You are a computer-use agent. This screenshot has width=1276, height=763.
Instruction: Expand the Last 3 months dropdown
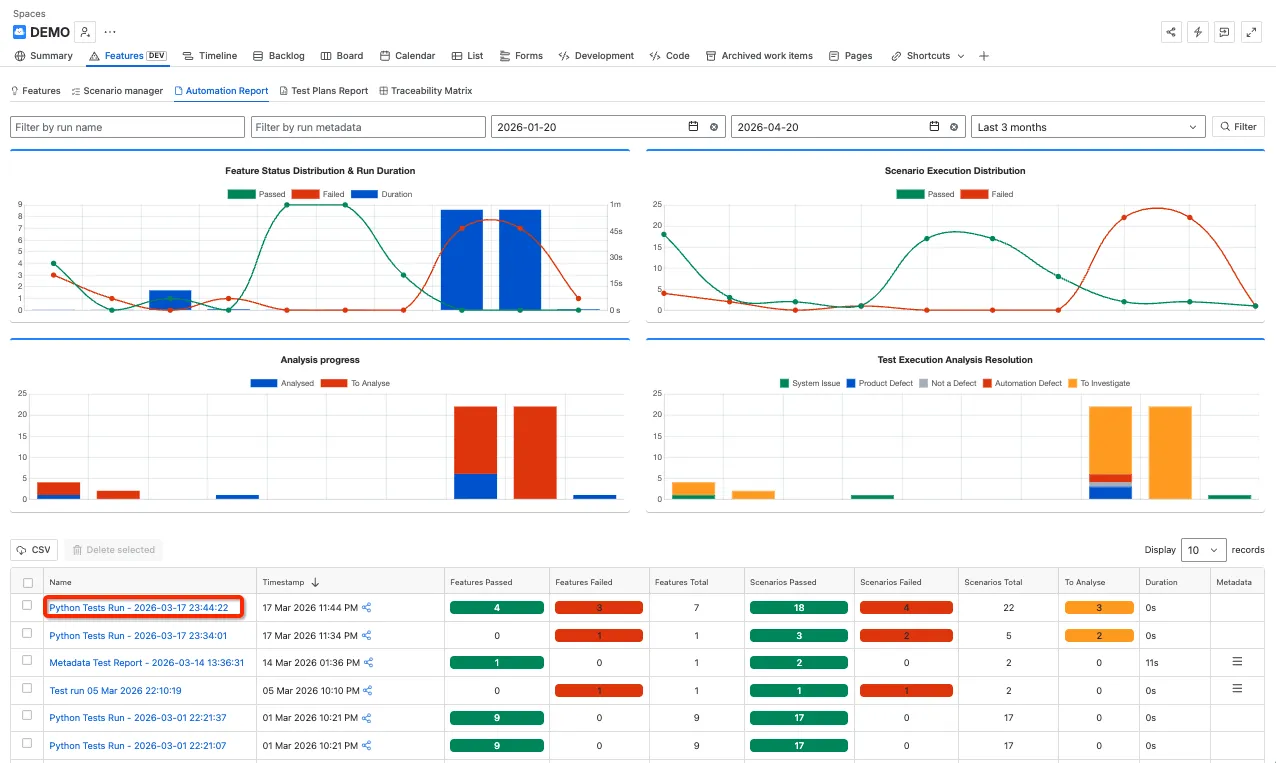click(x=1088, y=127)
